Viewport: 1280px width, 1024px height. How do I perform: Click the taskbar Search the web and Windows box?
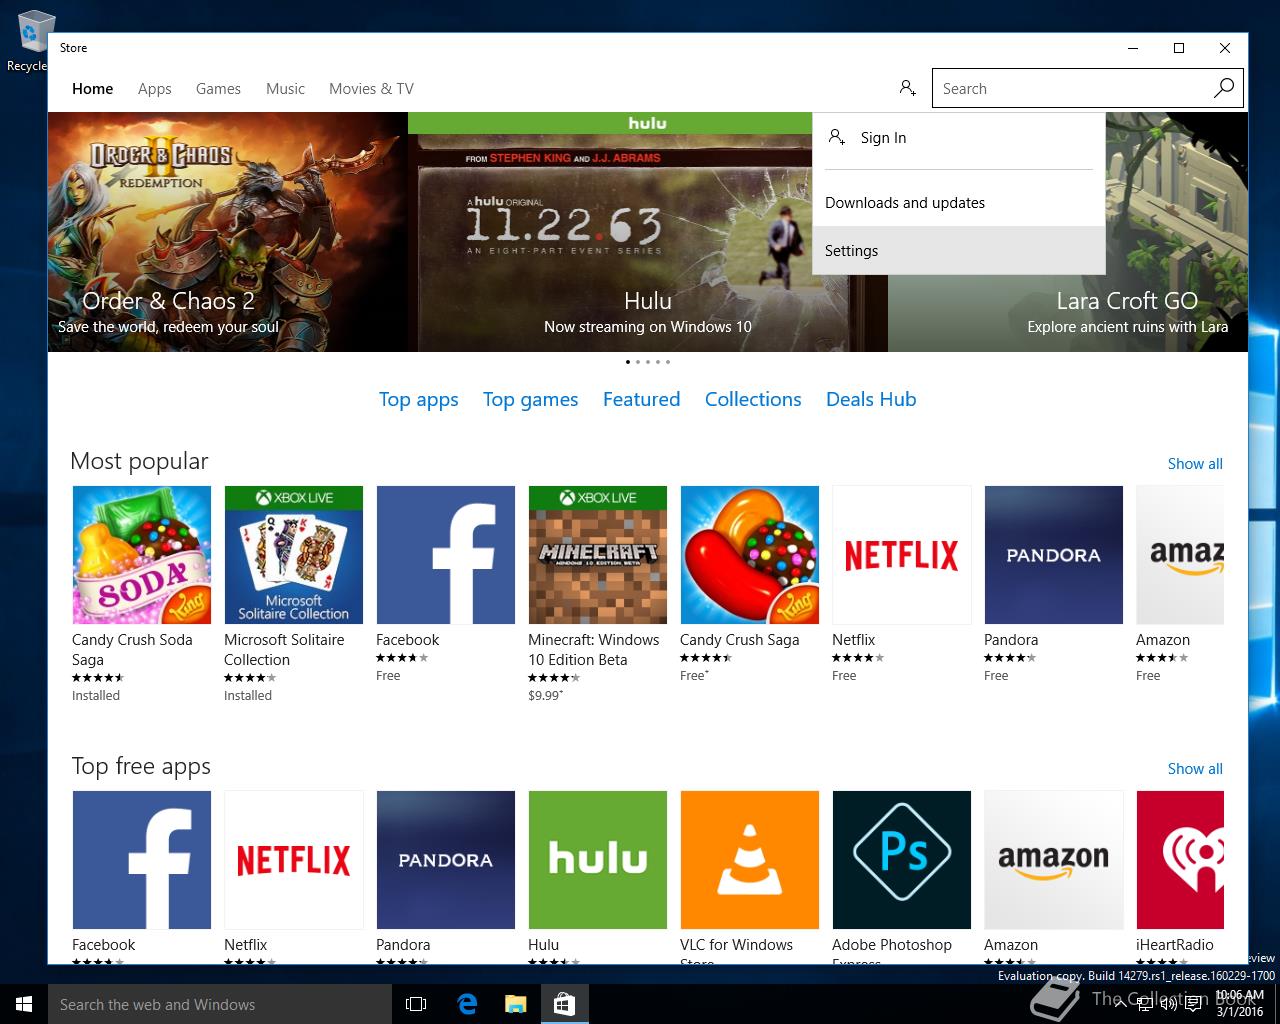tap(220, 1004)
